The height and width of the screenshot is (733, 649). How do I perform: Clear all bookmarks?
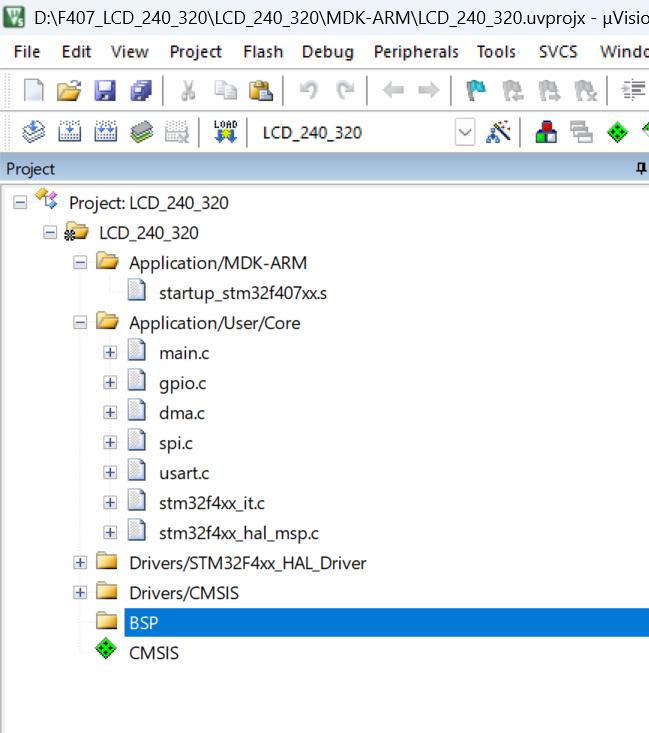point(585,90)
